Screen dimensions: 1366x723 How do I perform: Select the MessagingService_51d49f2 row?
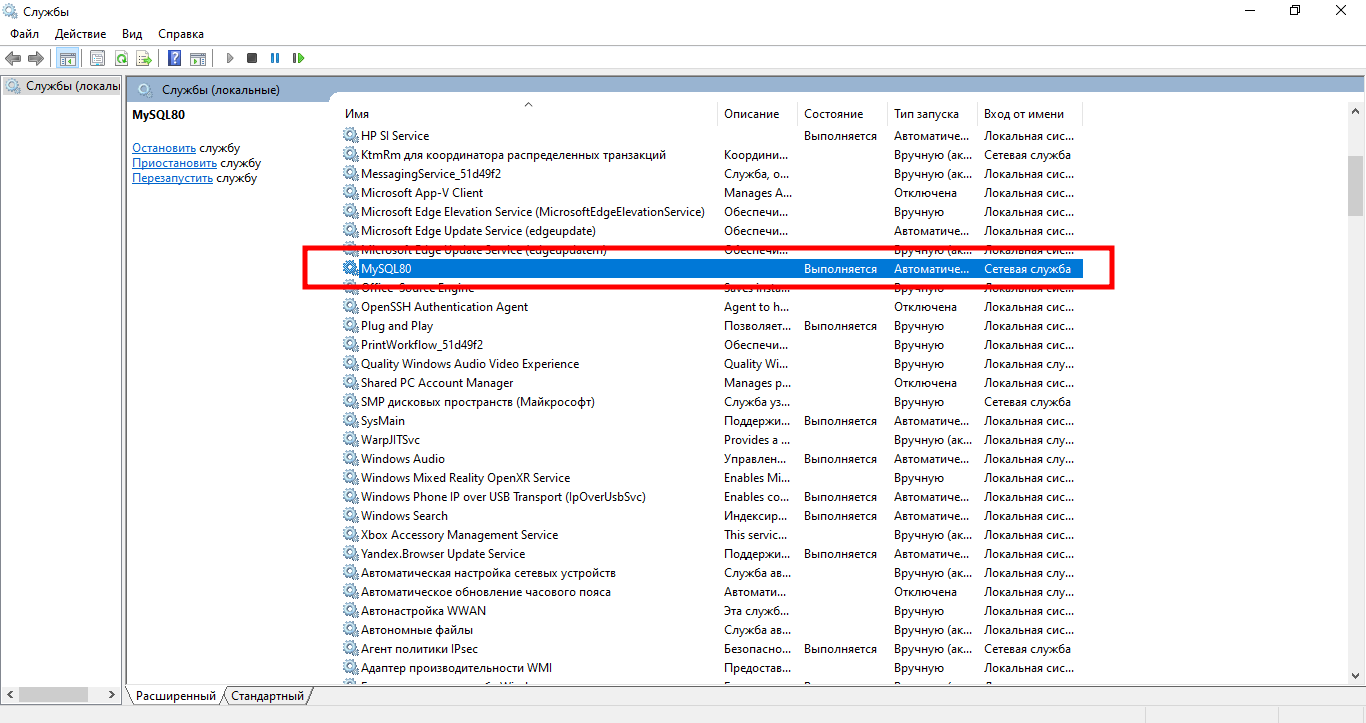[x=711, y=174]
